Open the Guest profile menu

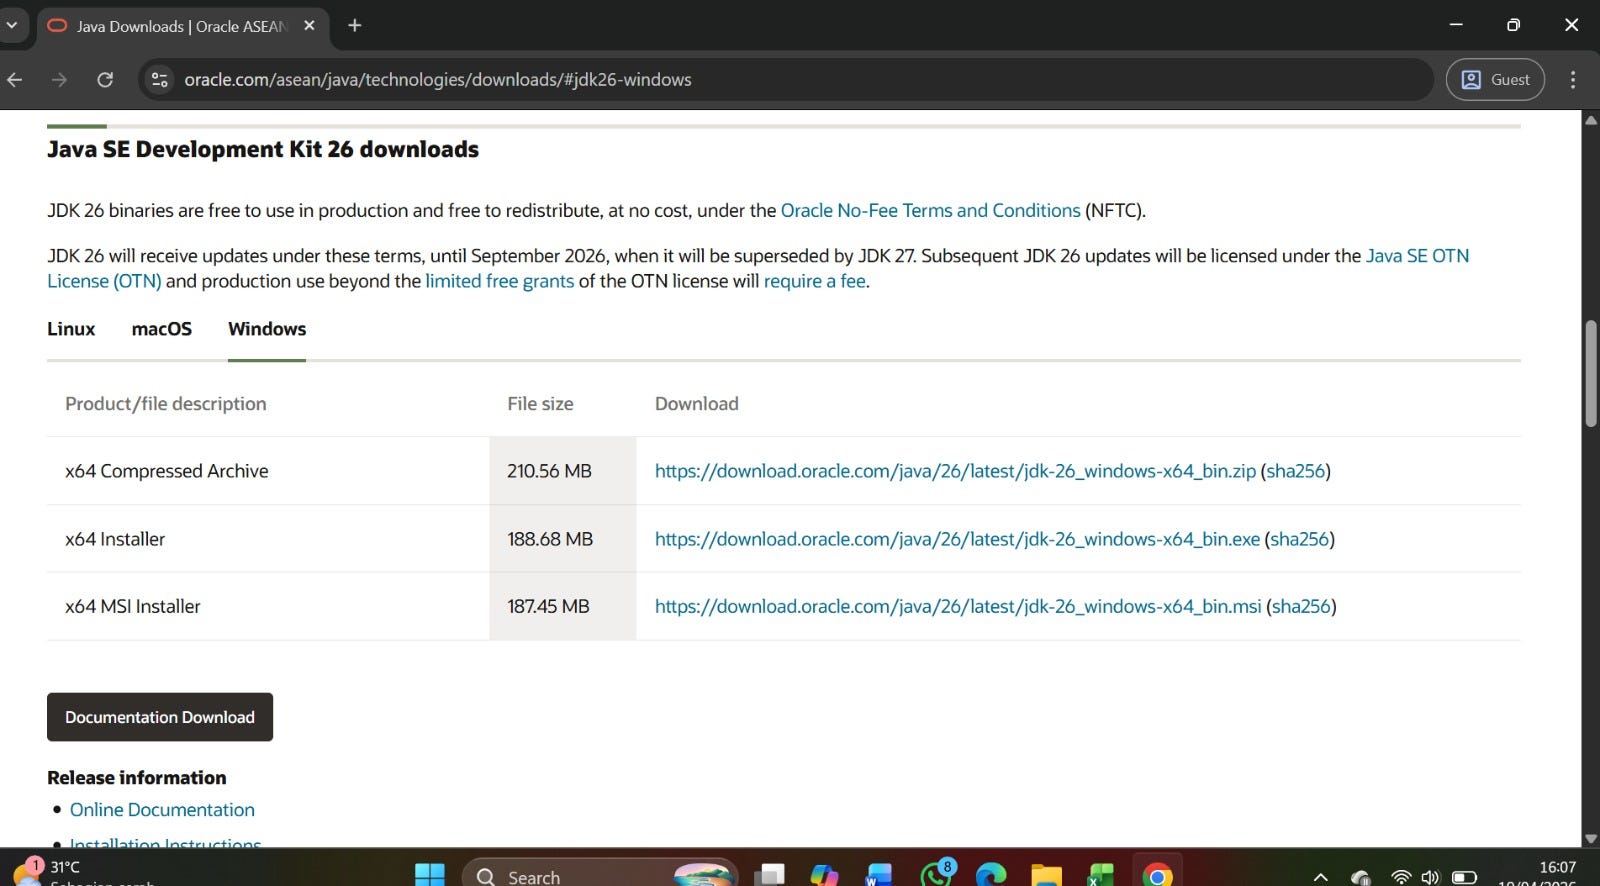(x=1495, y=80)
